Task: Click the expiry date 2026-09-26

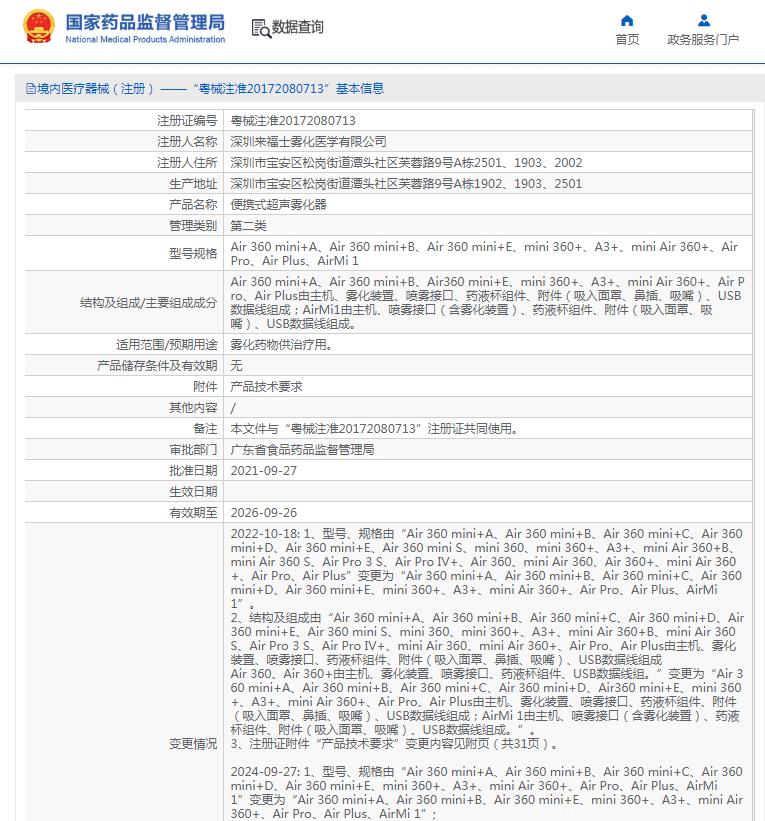Action: (x=263, y=512)
